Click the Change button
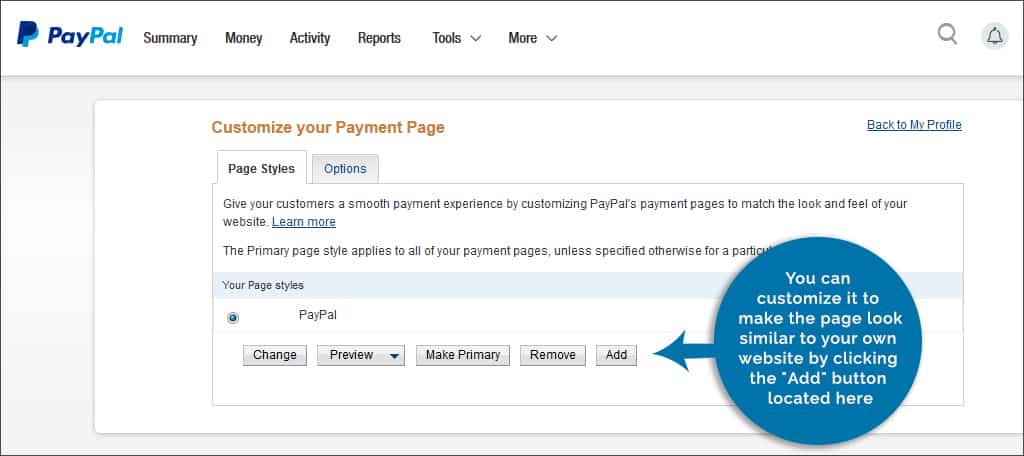The height and width of the screenshot is (456, 1024). pos(275,355)
